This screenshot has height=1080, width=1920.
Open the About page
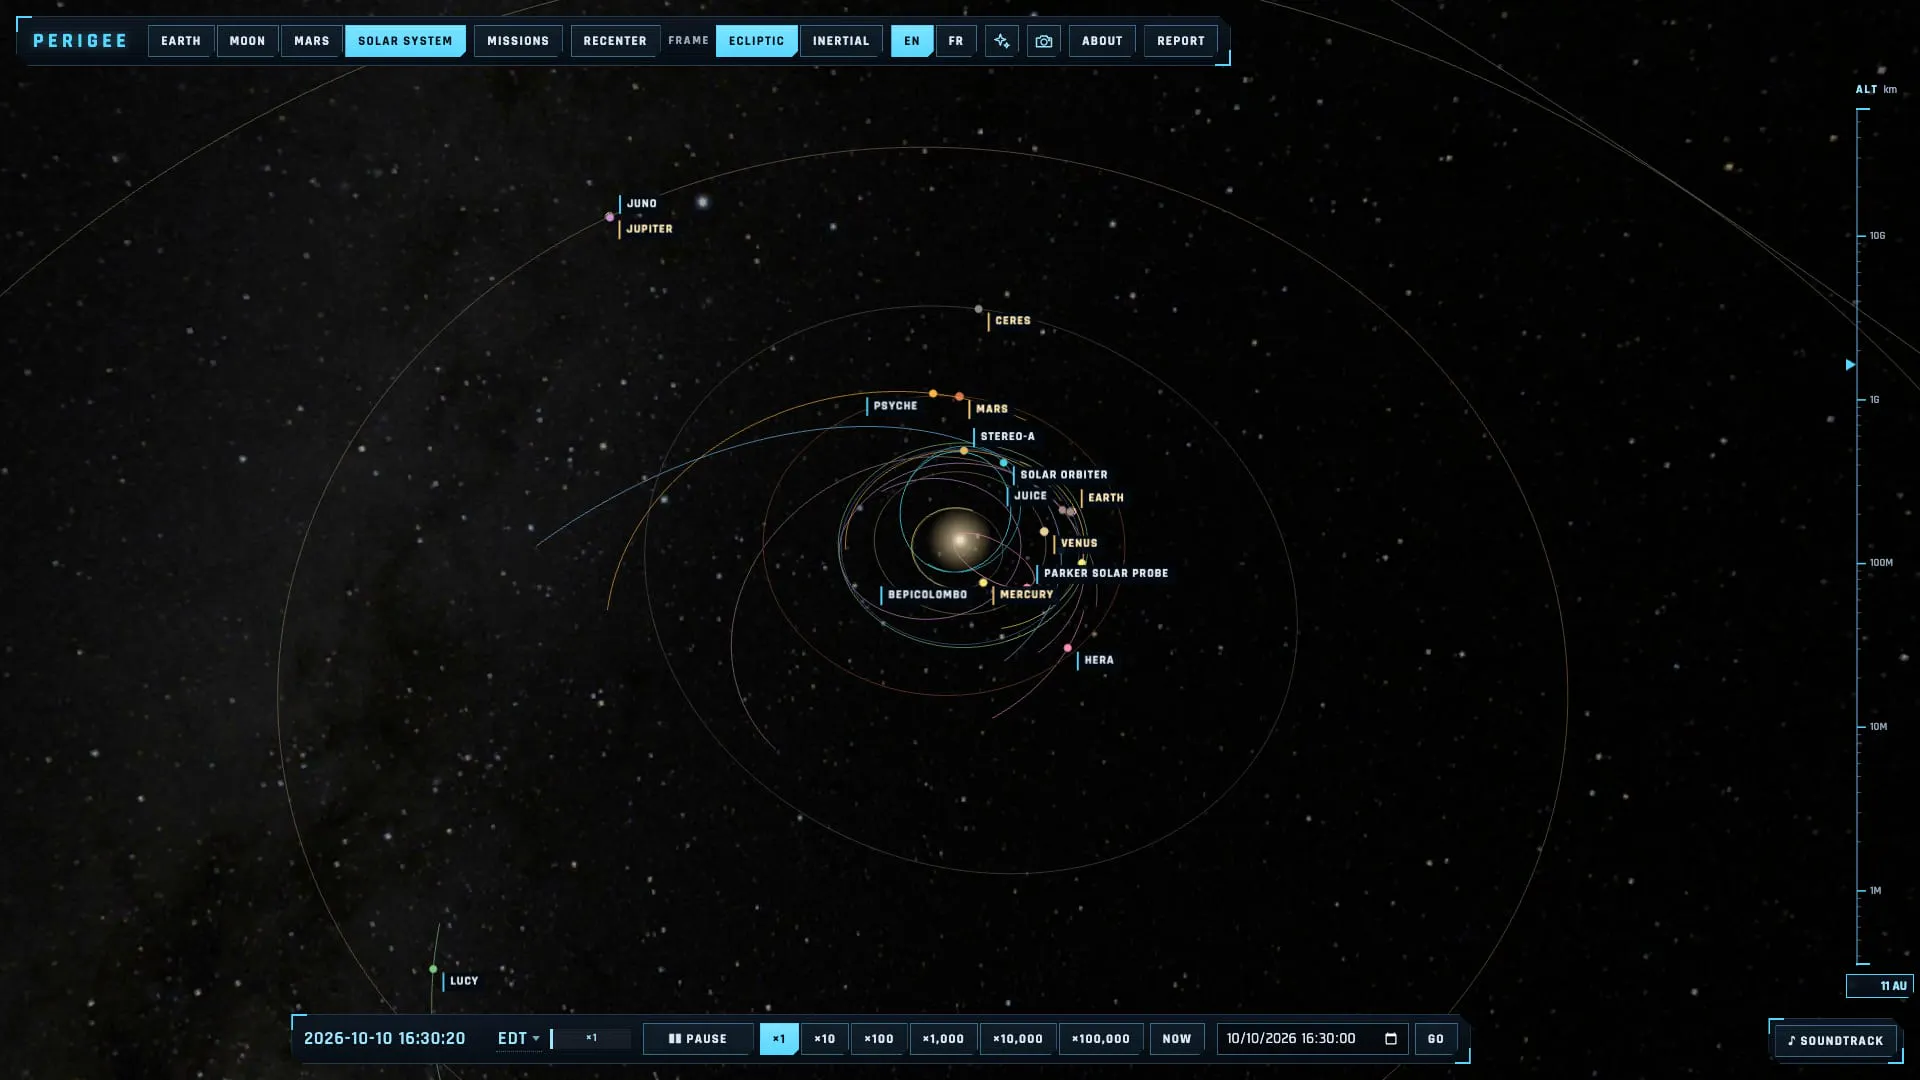[1102, 41]
